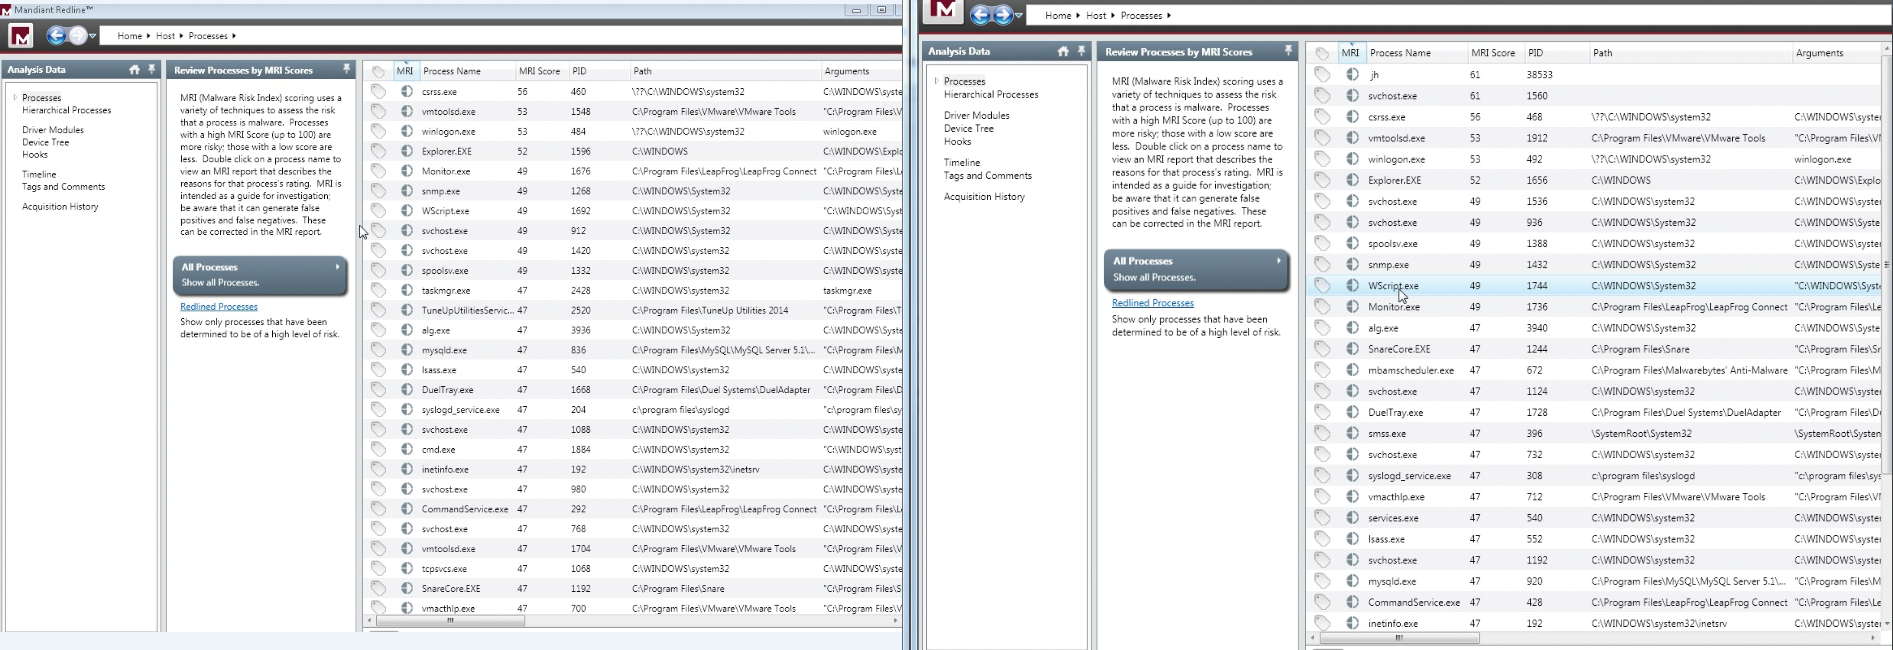This screenshot has width=1893, height=650.
Task: Click MRI icon for Monitor.exe in left window
Action: click(406, 171)
